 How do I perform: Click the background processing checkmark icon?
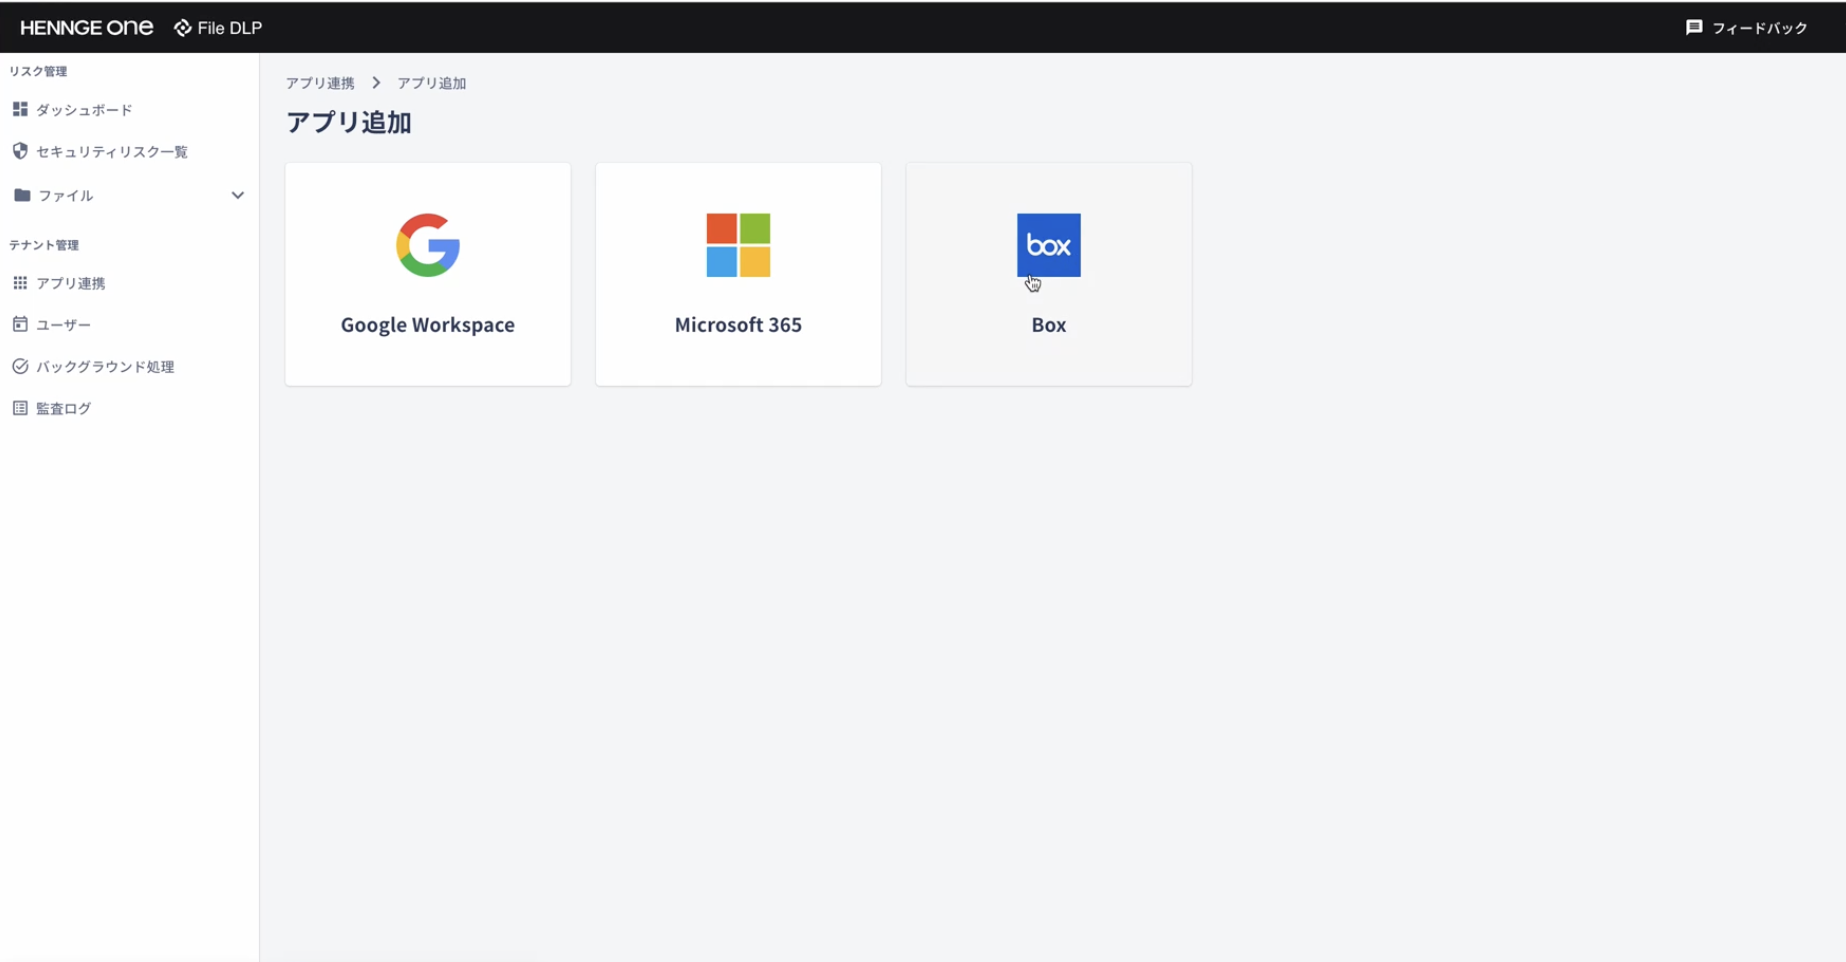tap(20, 366)
